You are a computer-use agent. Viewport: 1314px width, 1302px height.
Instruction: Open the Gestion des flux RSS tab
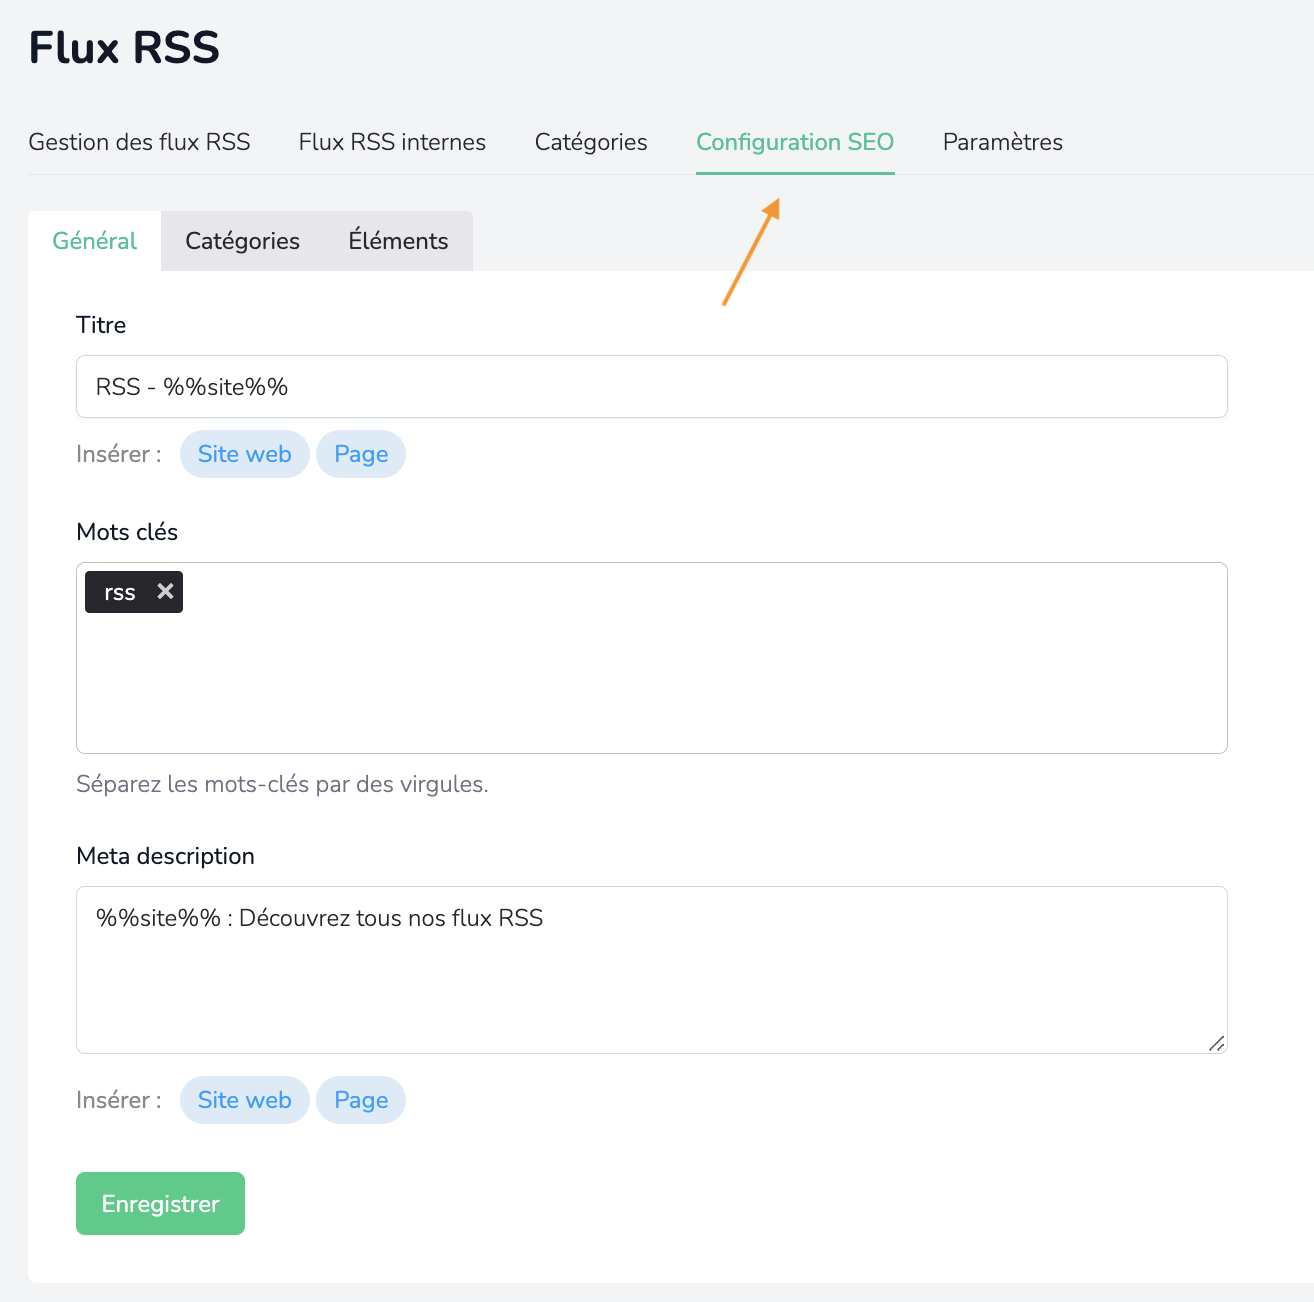pyautogui.click(x=139, y=142)
